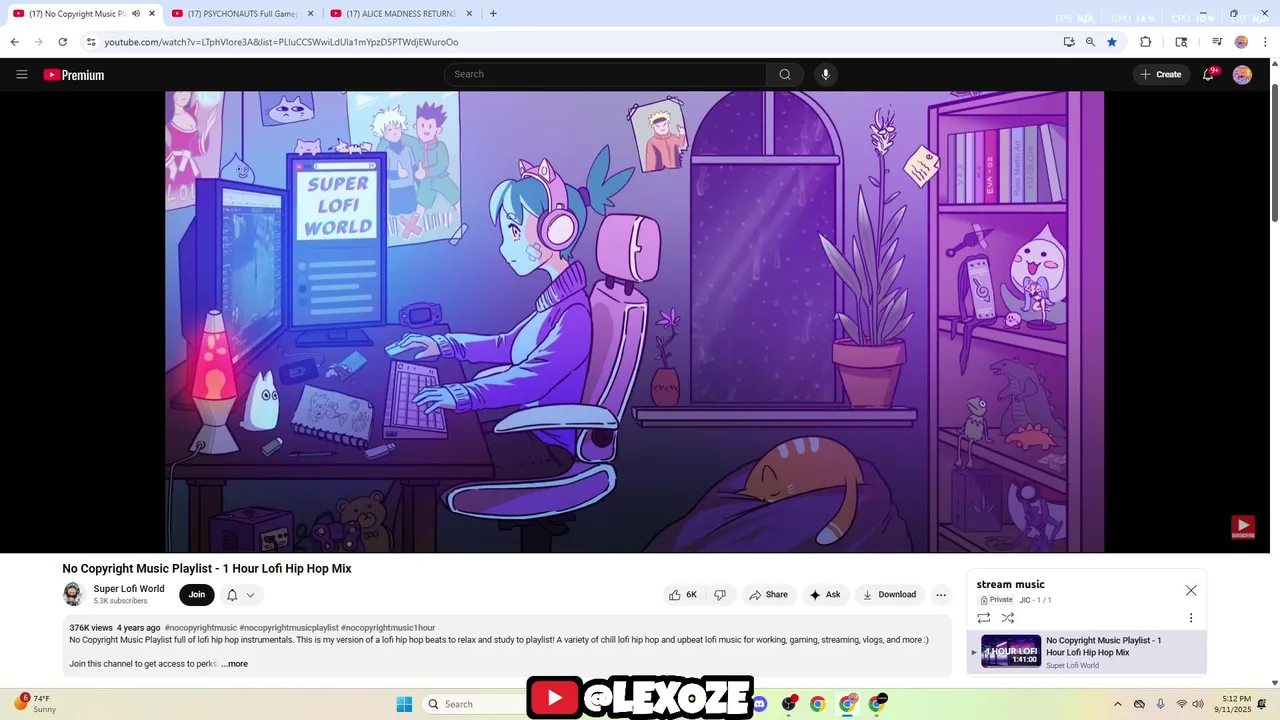Open Chrome extensions puzzle icon
Image resolution: width=1280 pixels, height=720 pixels.
(x=1146, y=42)
